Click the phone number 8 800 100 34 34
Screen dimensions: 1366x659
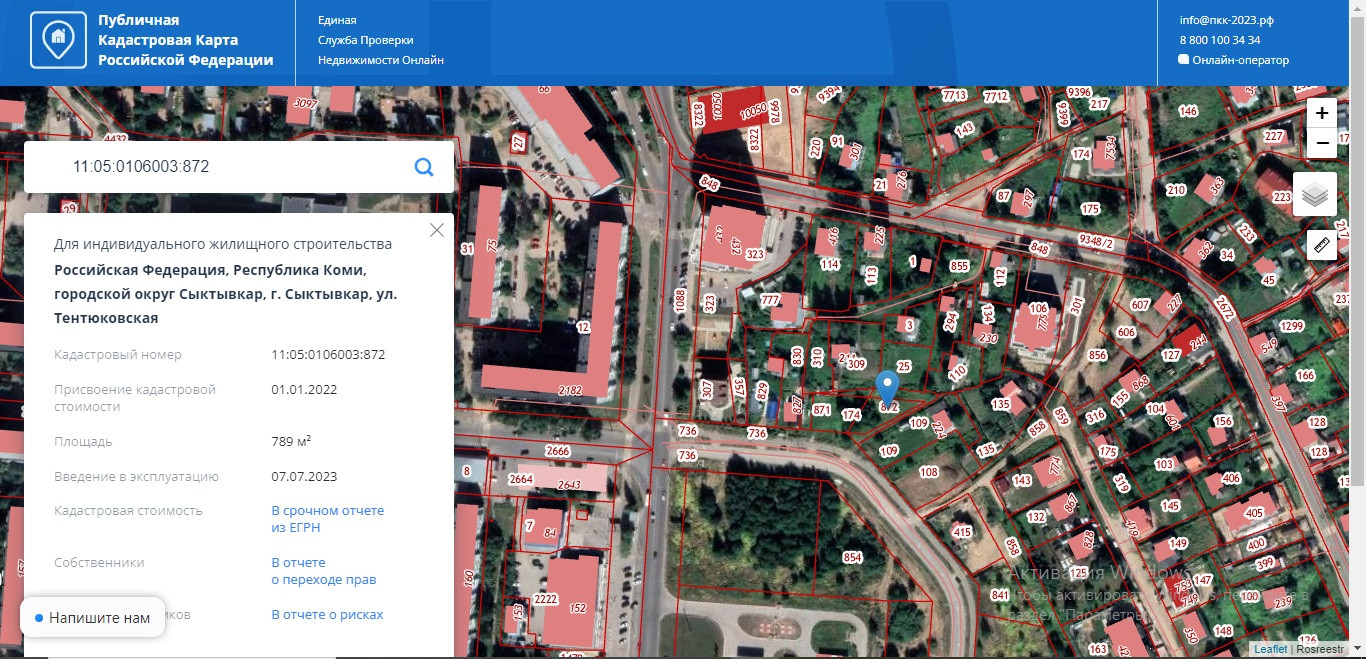(1220, 40)
